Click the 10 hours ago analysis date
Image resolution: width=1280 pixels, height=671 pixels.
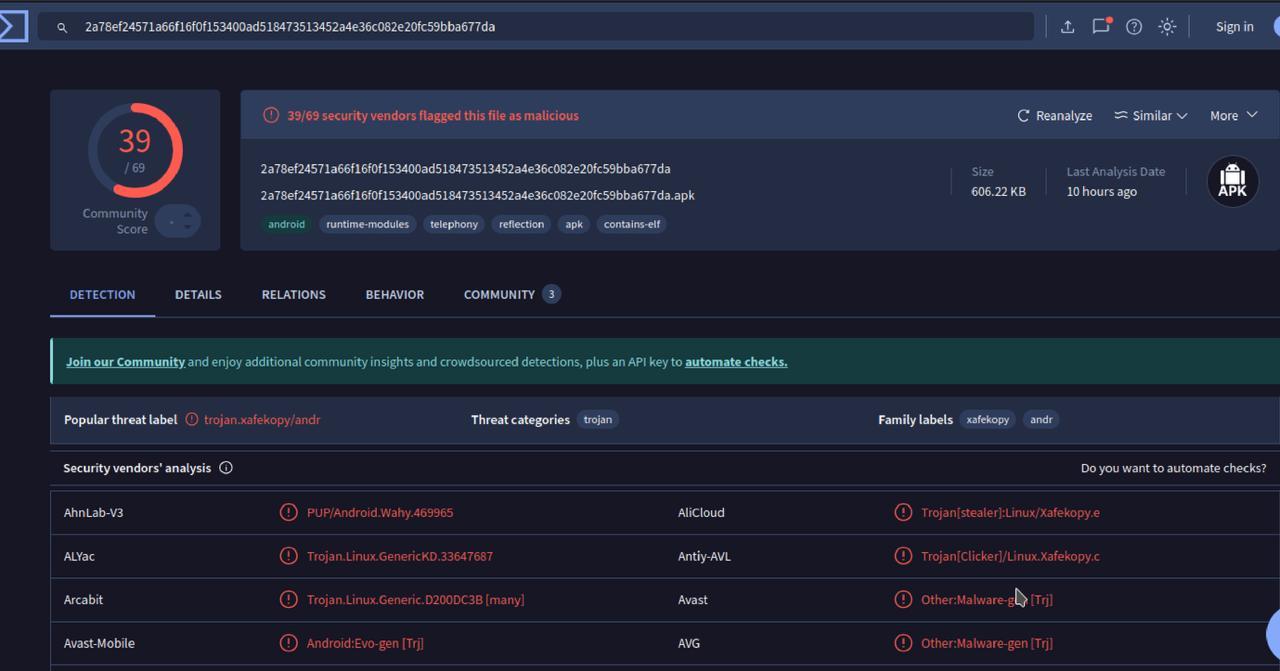1101,192
